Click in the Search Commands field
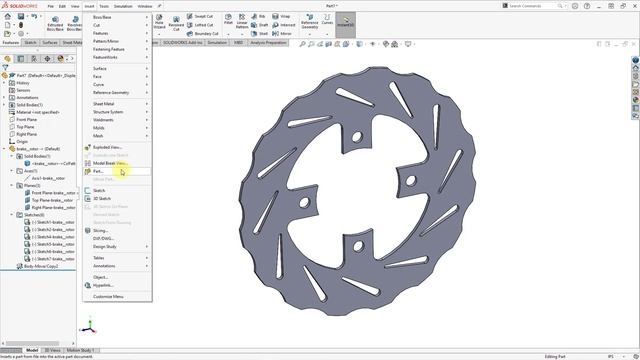Viewport: 640px width, 360px height. (x=533, y=6)
